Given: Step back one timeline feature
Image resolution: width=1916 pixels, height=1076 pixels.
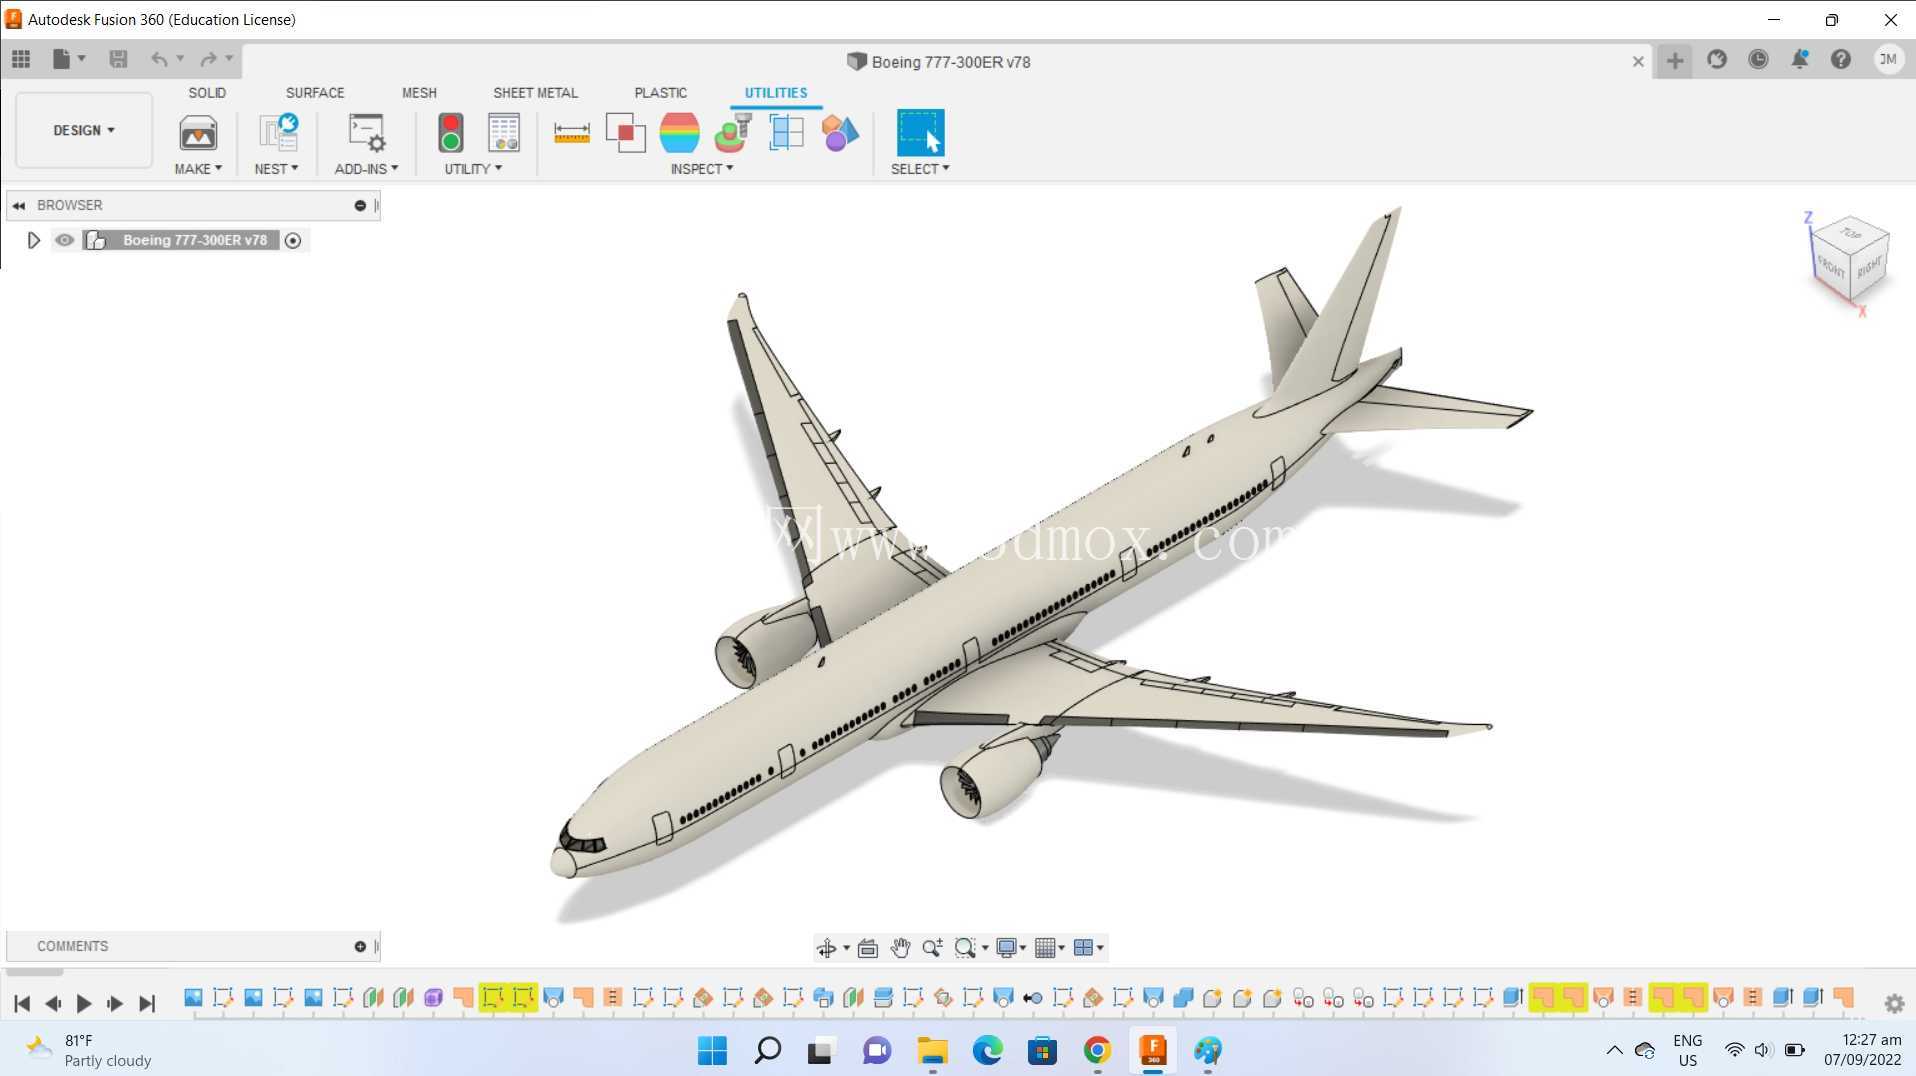Looking at the screenshot, I should [53, 1003].
